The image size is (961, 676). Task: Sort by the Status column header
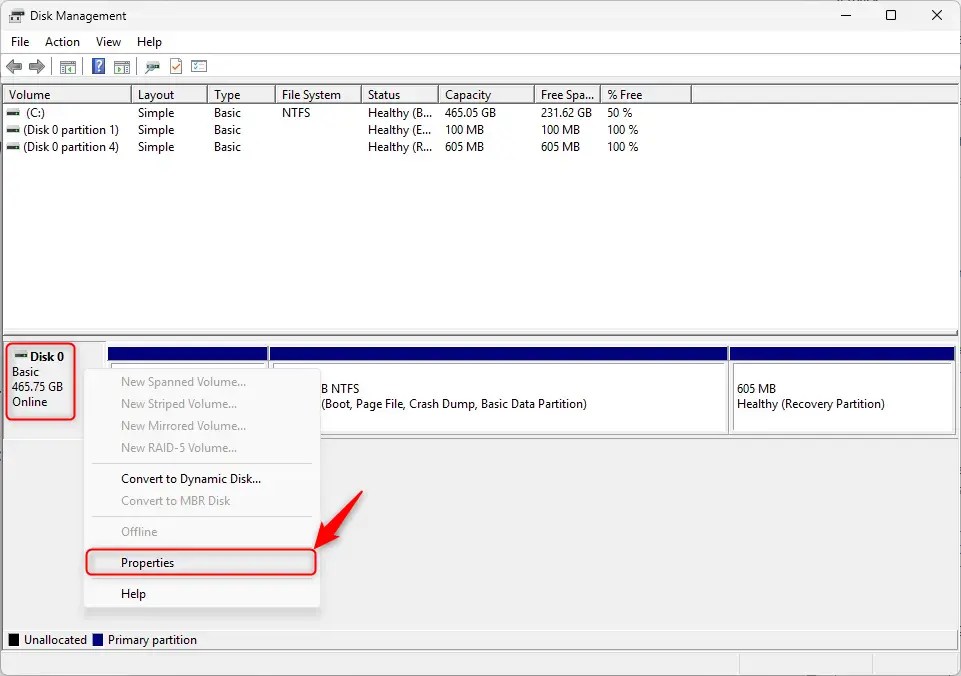pos(400,95)
